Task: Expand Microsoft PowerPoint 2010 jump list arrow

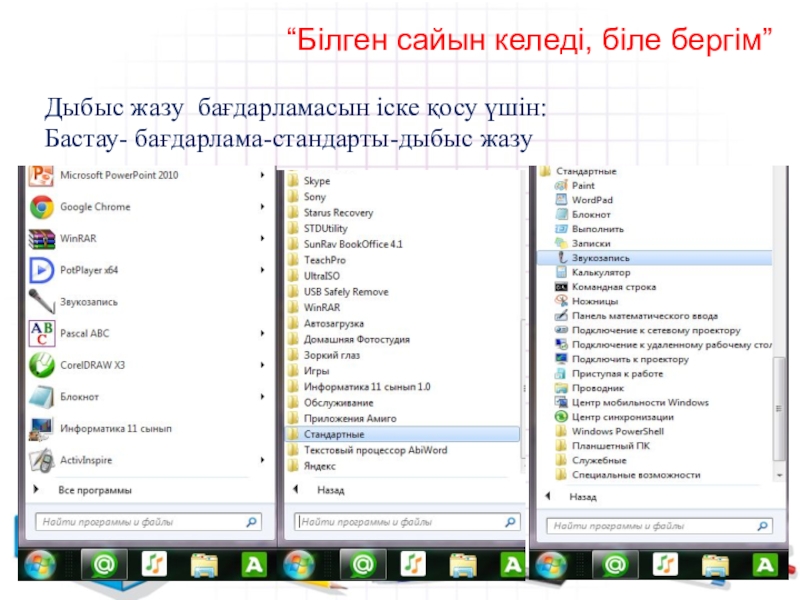Action: (262, 175)
